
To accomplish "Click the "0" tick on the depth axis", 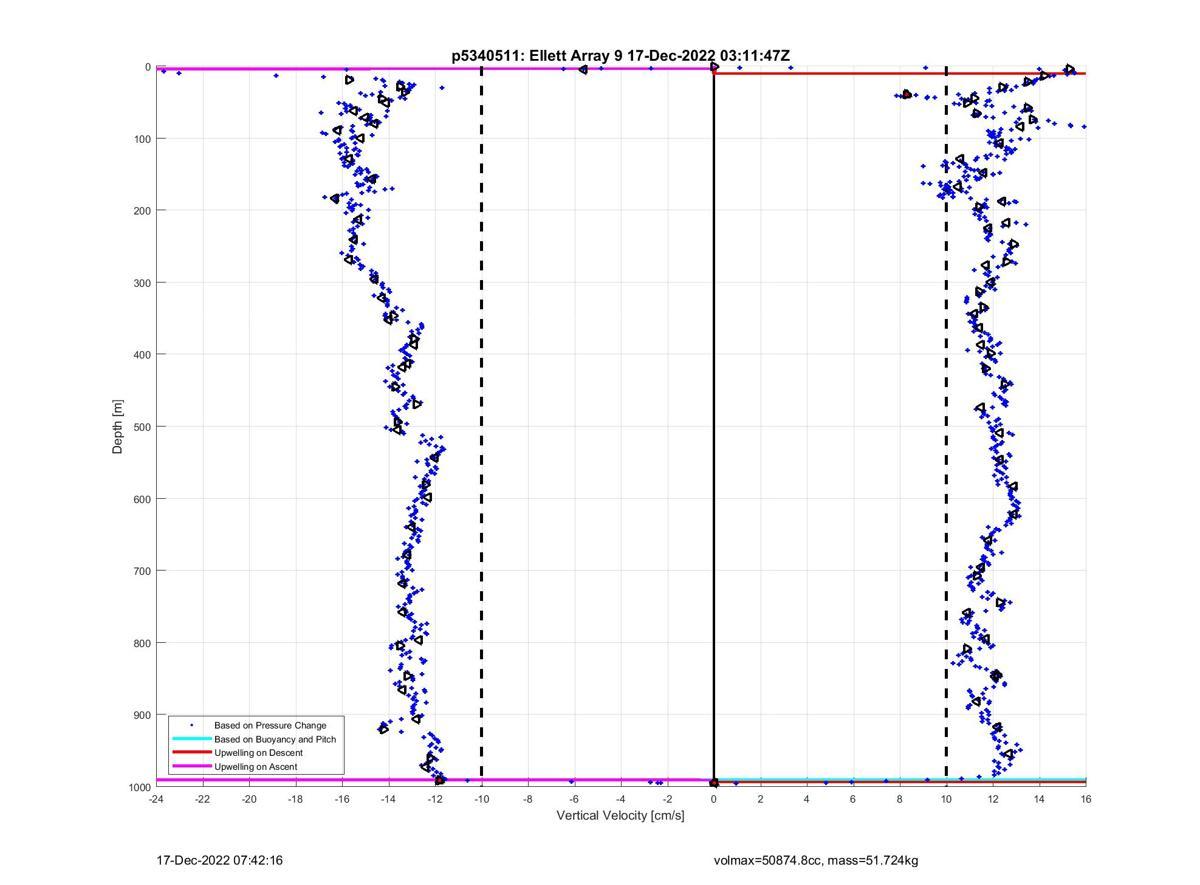I will point(148,67).
